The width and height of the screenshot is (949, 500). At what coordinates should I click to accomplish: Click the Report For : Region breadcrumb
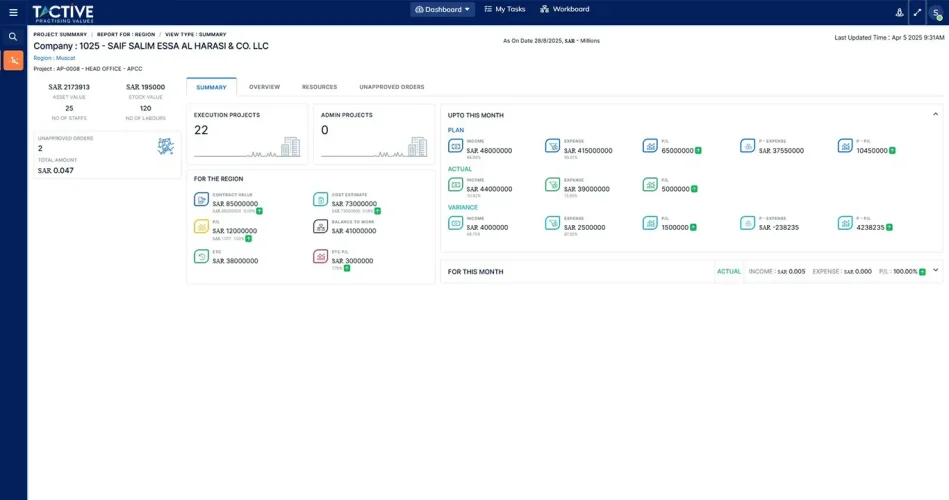point(126,35)
